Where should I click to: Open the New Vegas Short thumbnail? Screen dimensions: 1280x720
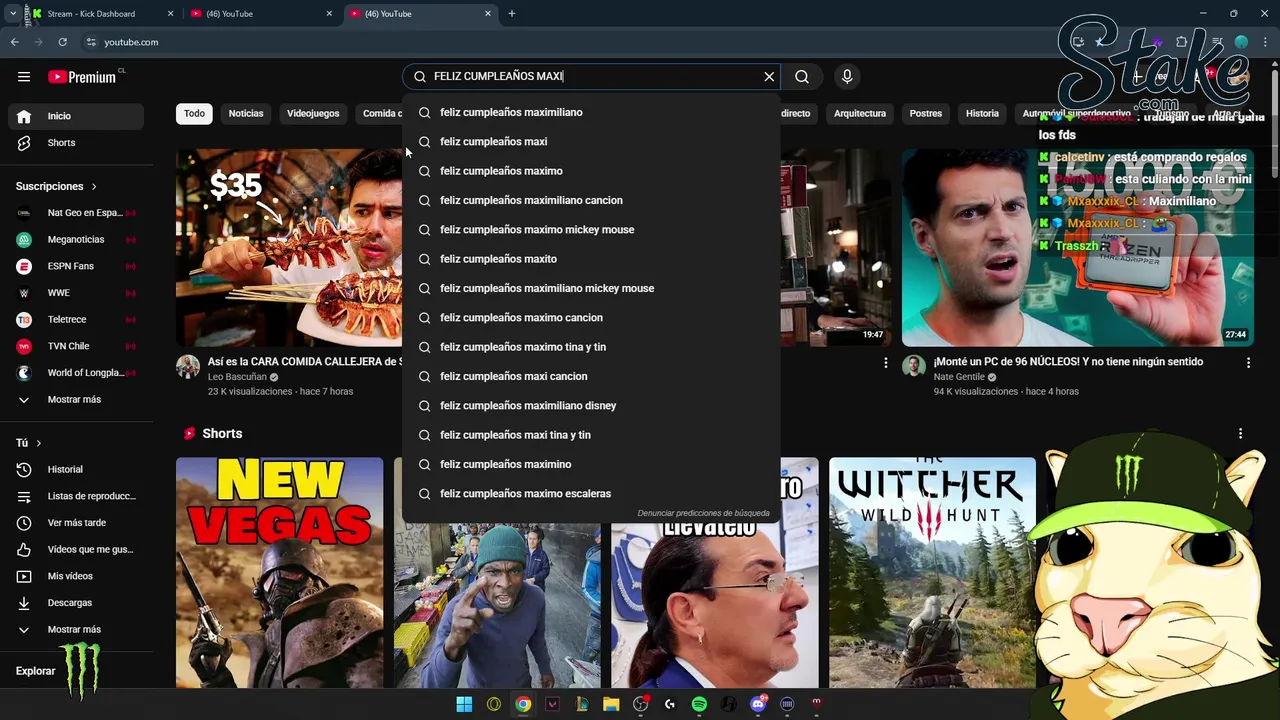tap(279, 573)
